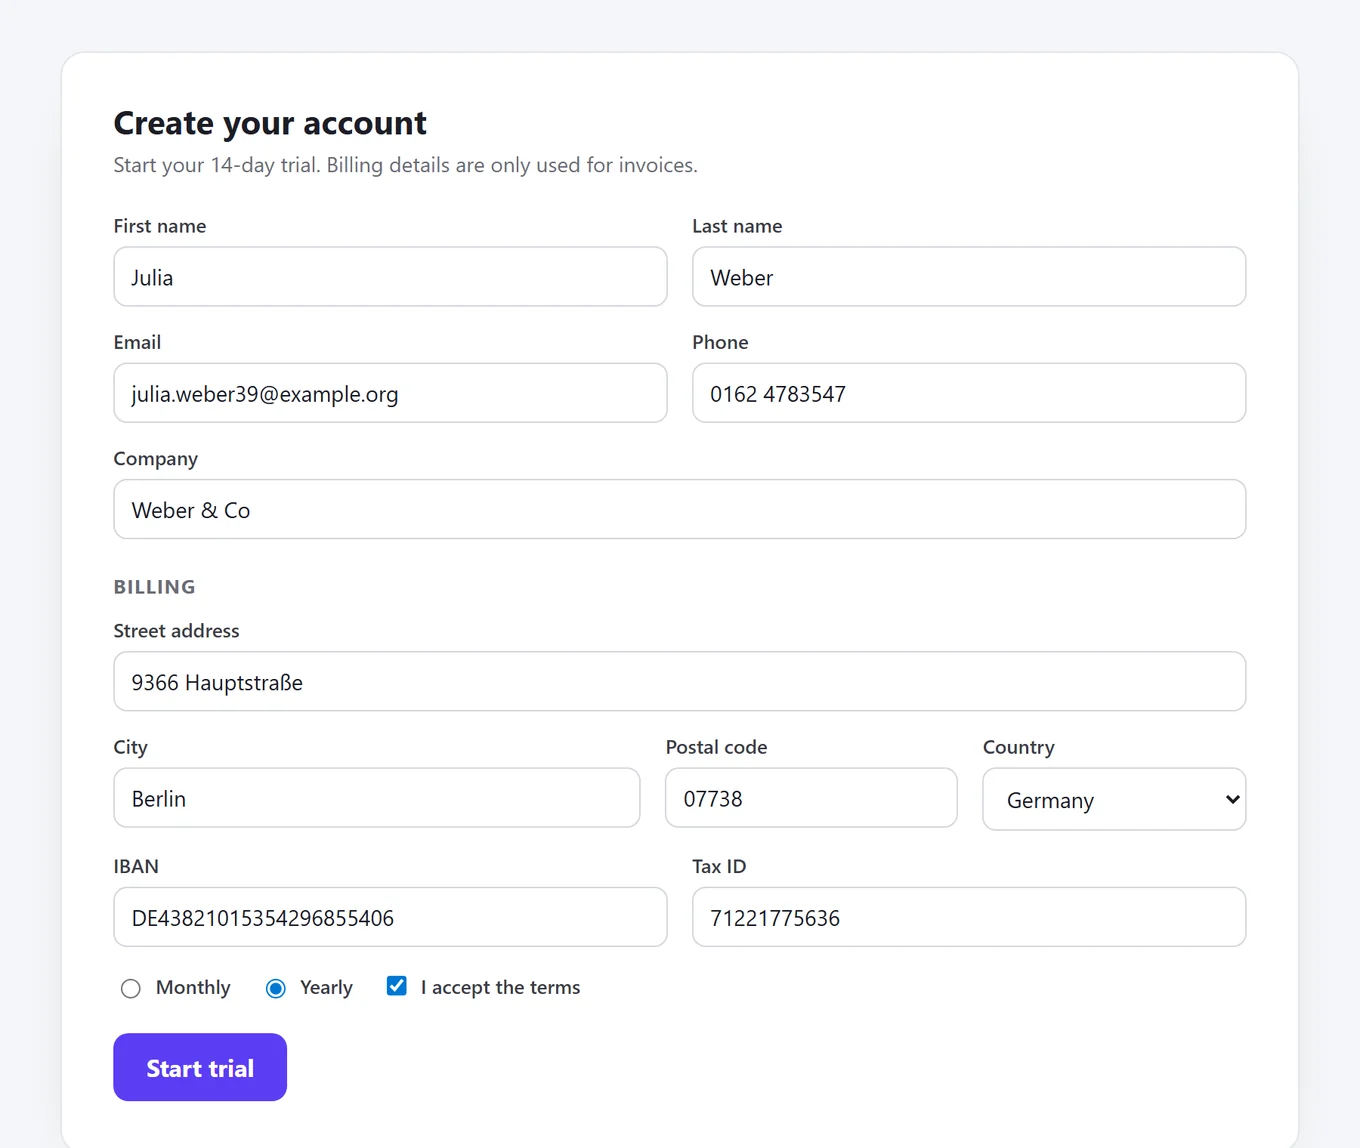Click into the IBAN field
This screenshot has height=1148, width=1360.
pos(390,917)
